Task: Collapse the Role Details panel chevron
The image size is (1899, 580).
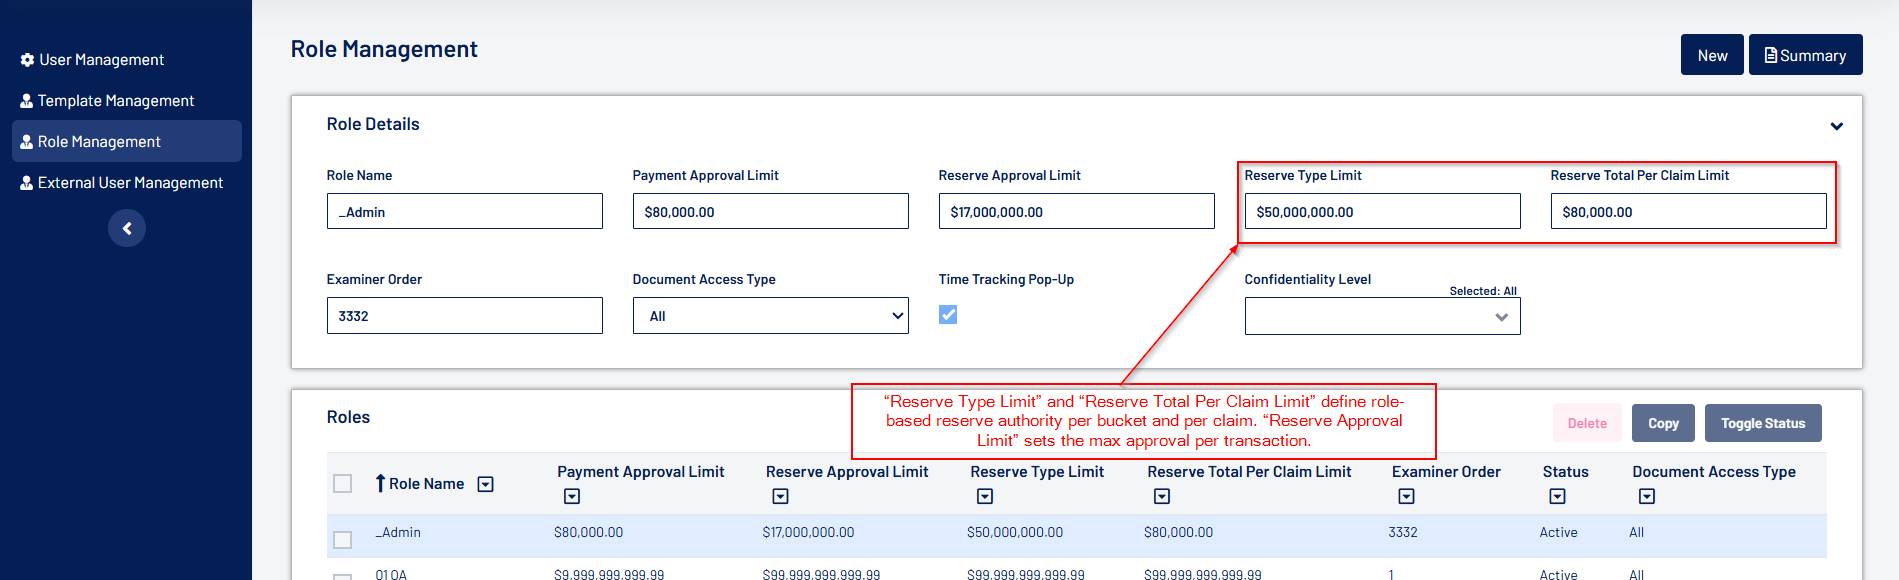Action: pyautogui.click(x=1836, y=126)
